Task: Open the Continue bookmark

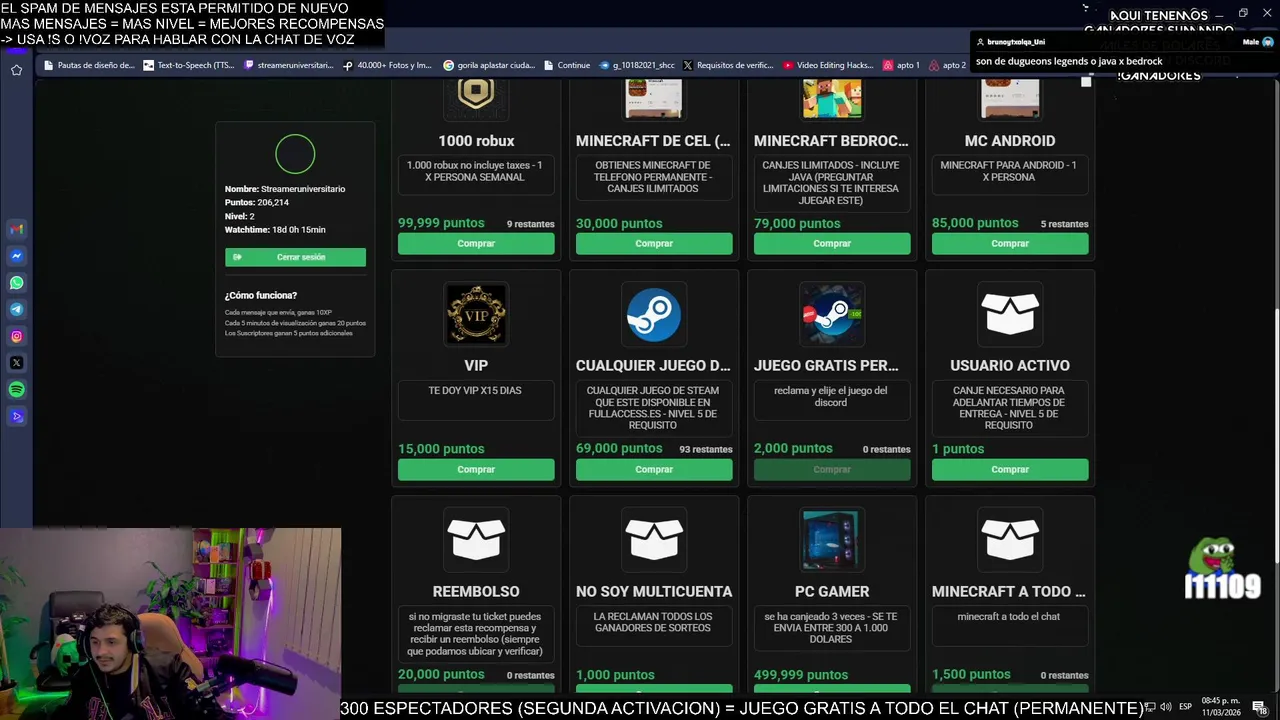Action: tap(567, 65)
